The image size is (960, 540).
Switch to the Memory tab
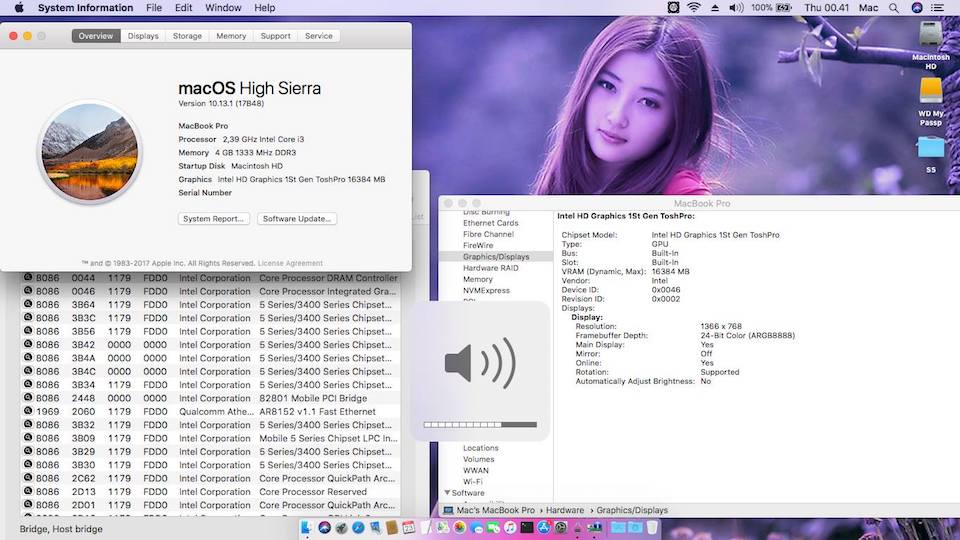[231, 36]
